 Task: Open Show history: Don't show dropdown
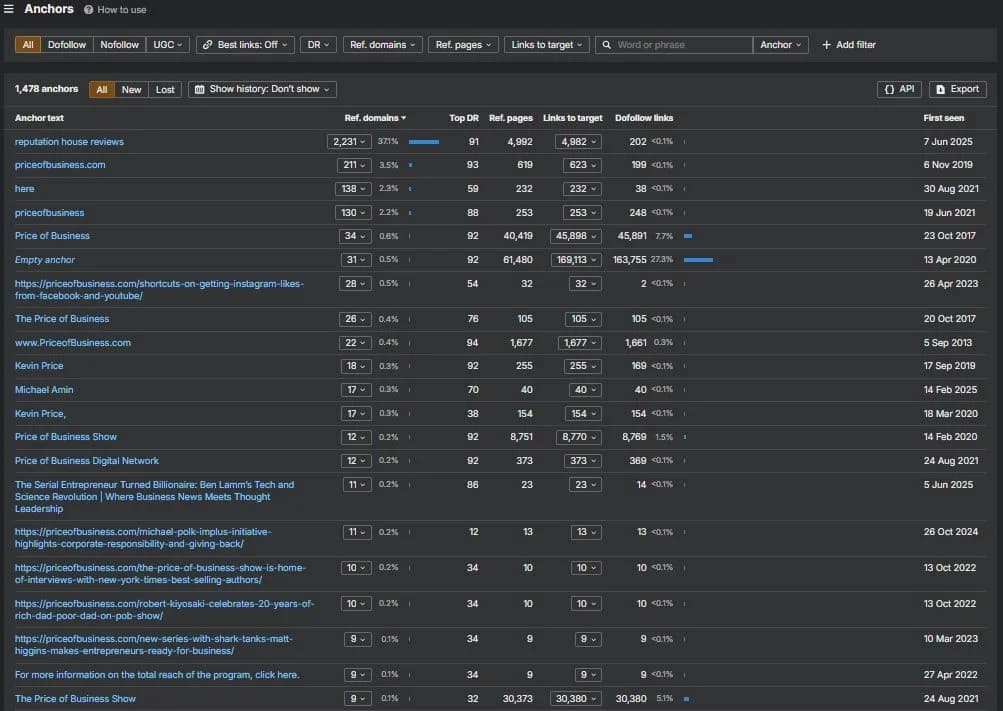click(x=262, y=90)
